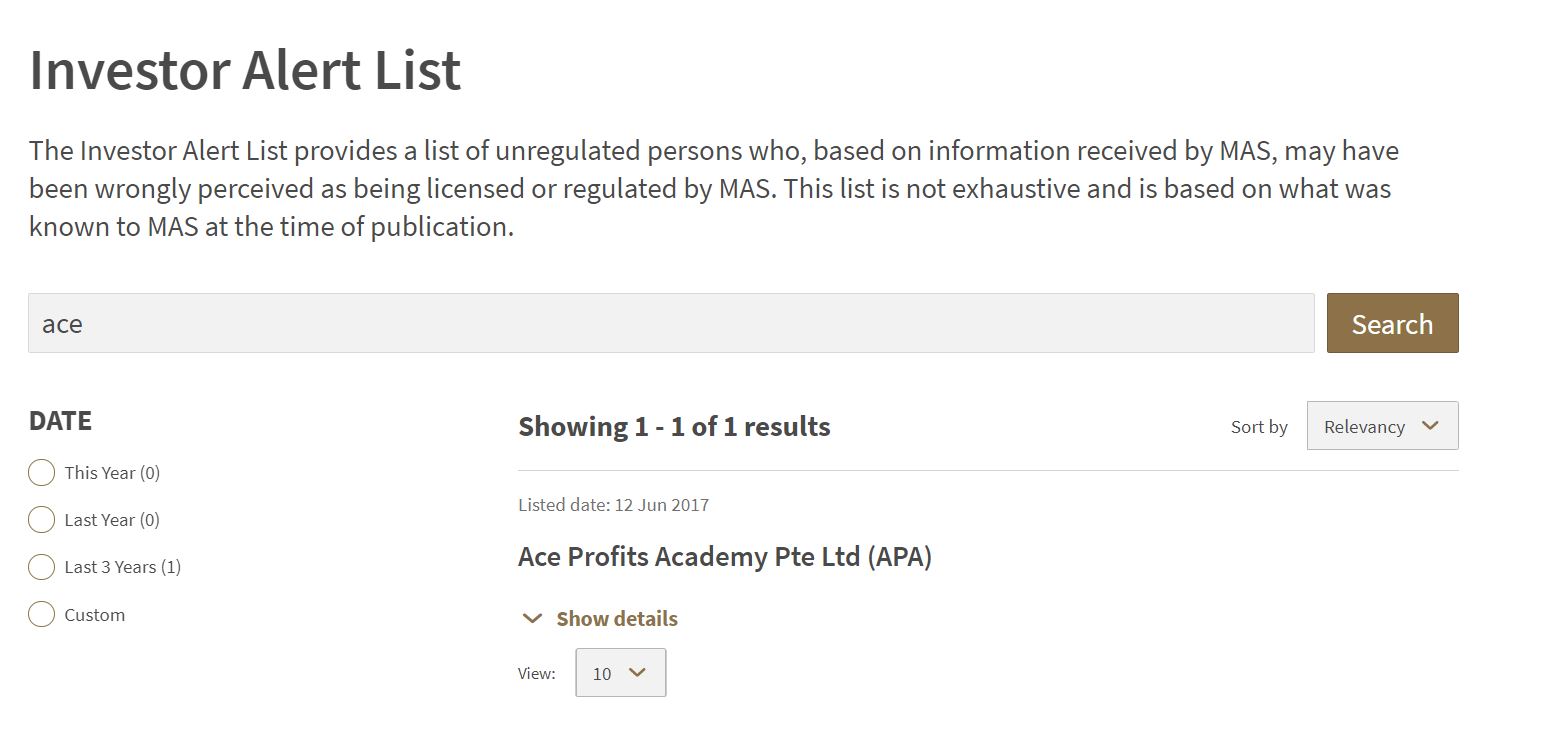1554x749 pixels.
Task: Open the Relevancy sort dropdown
Action: pos(1381,426)
